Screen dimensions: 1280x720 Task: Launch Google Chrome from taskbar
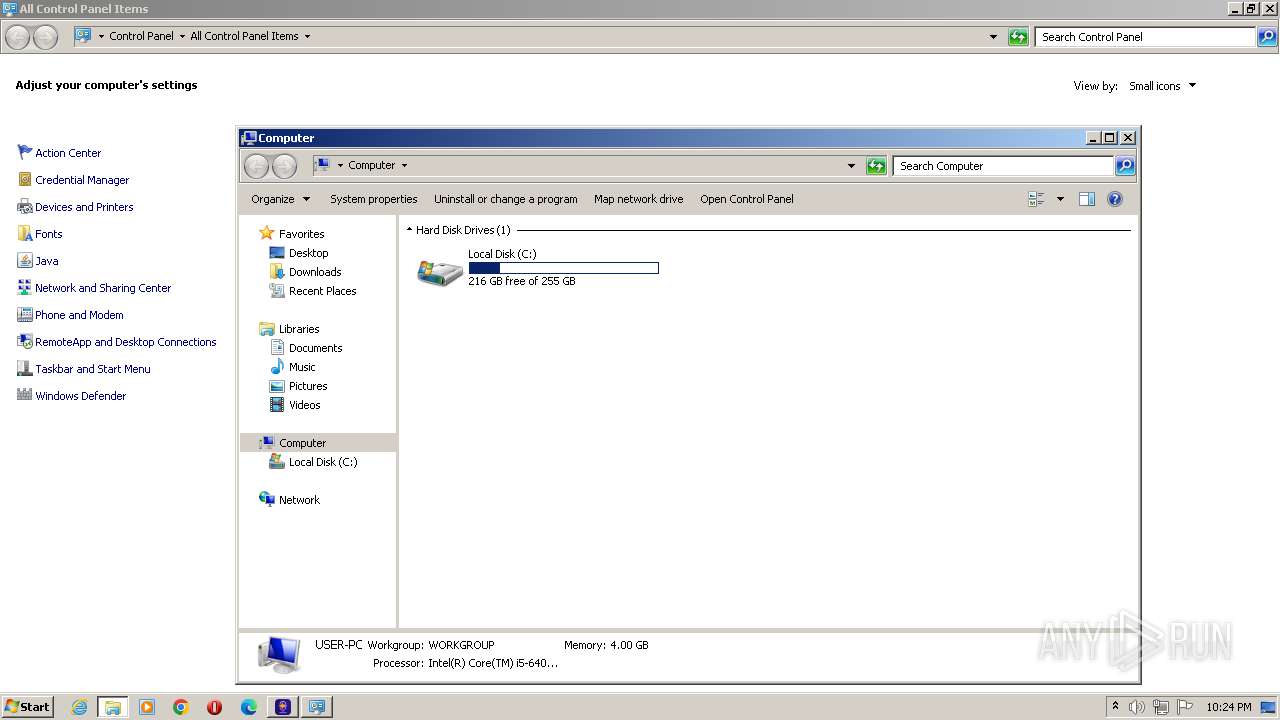click(x=181, y=707)
